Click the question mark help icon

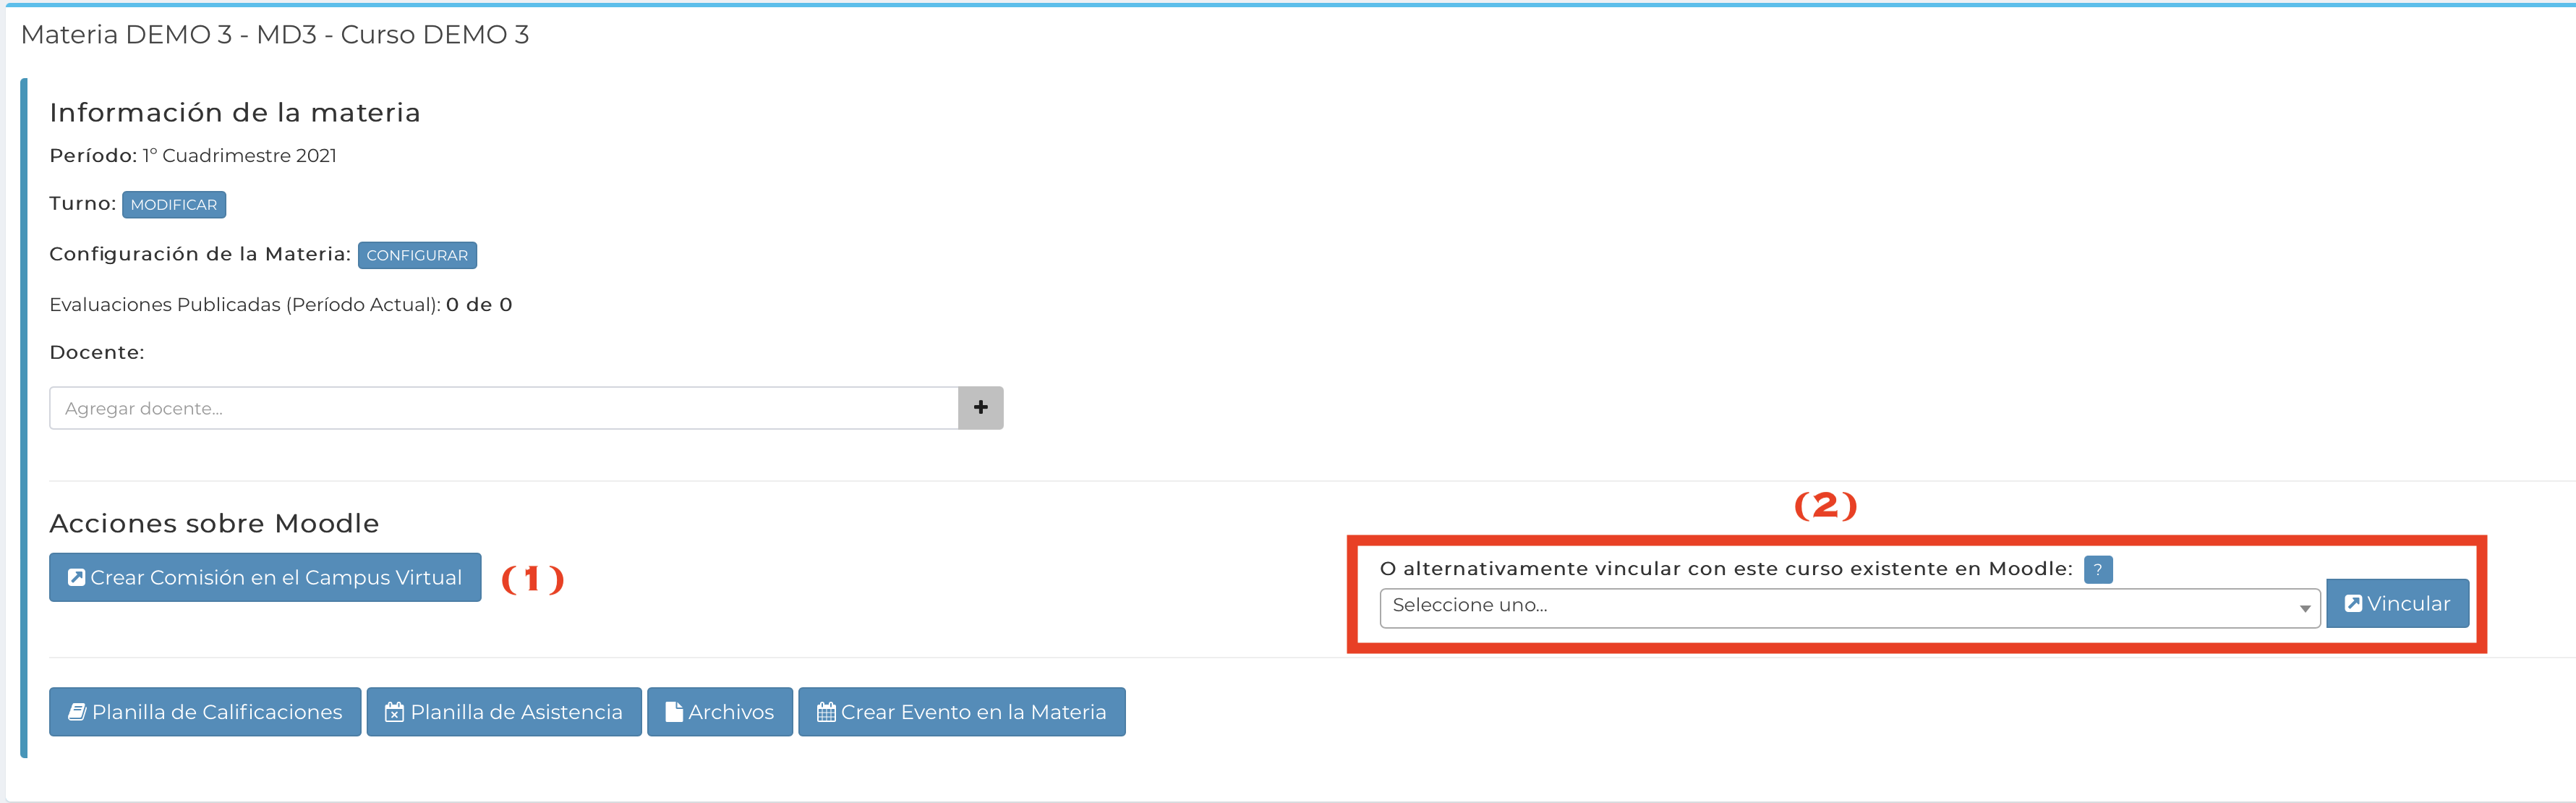pyautogui.click(x=2097, y=570)
